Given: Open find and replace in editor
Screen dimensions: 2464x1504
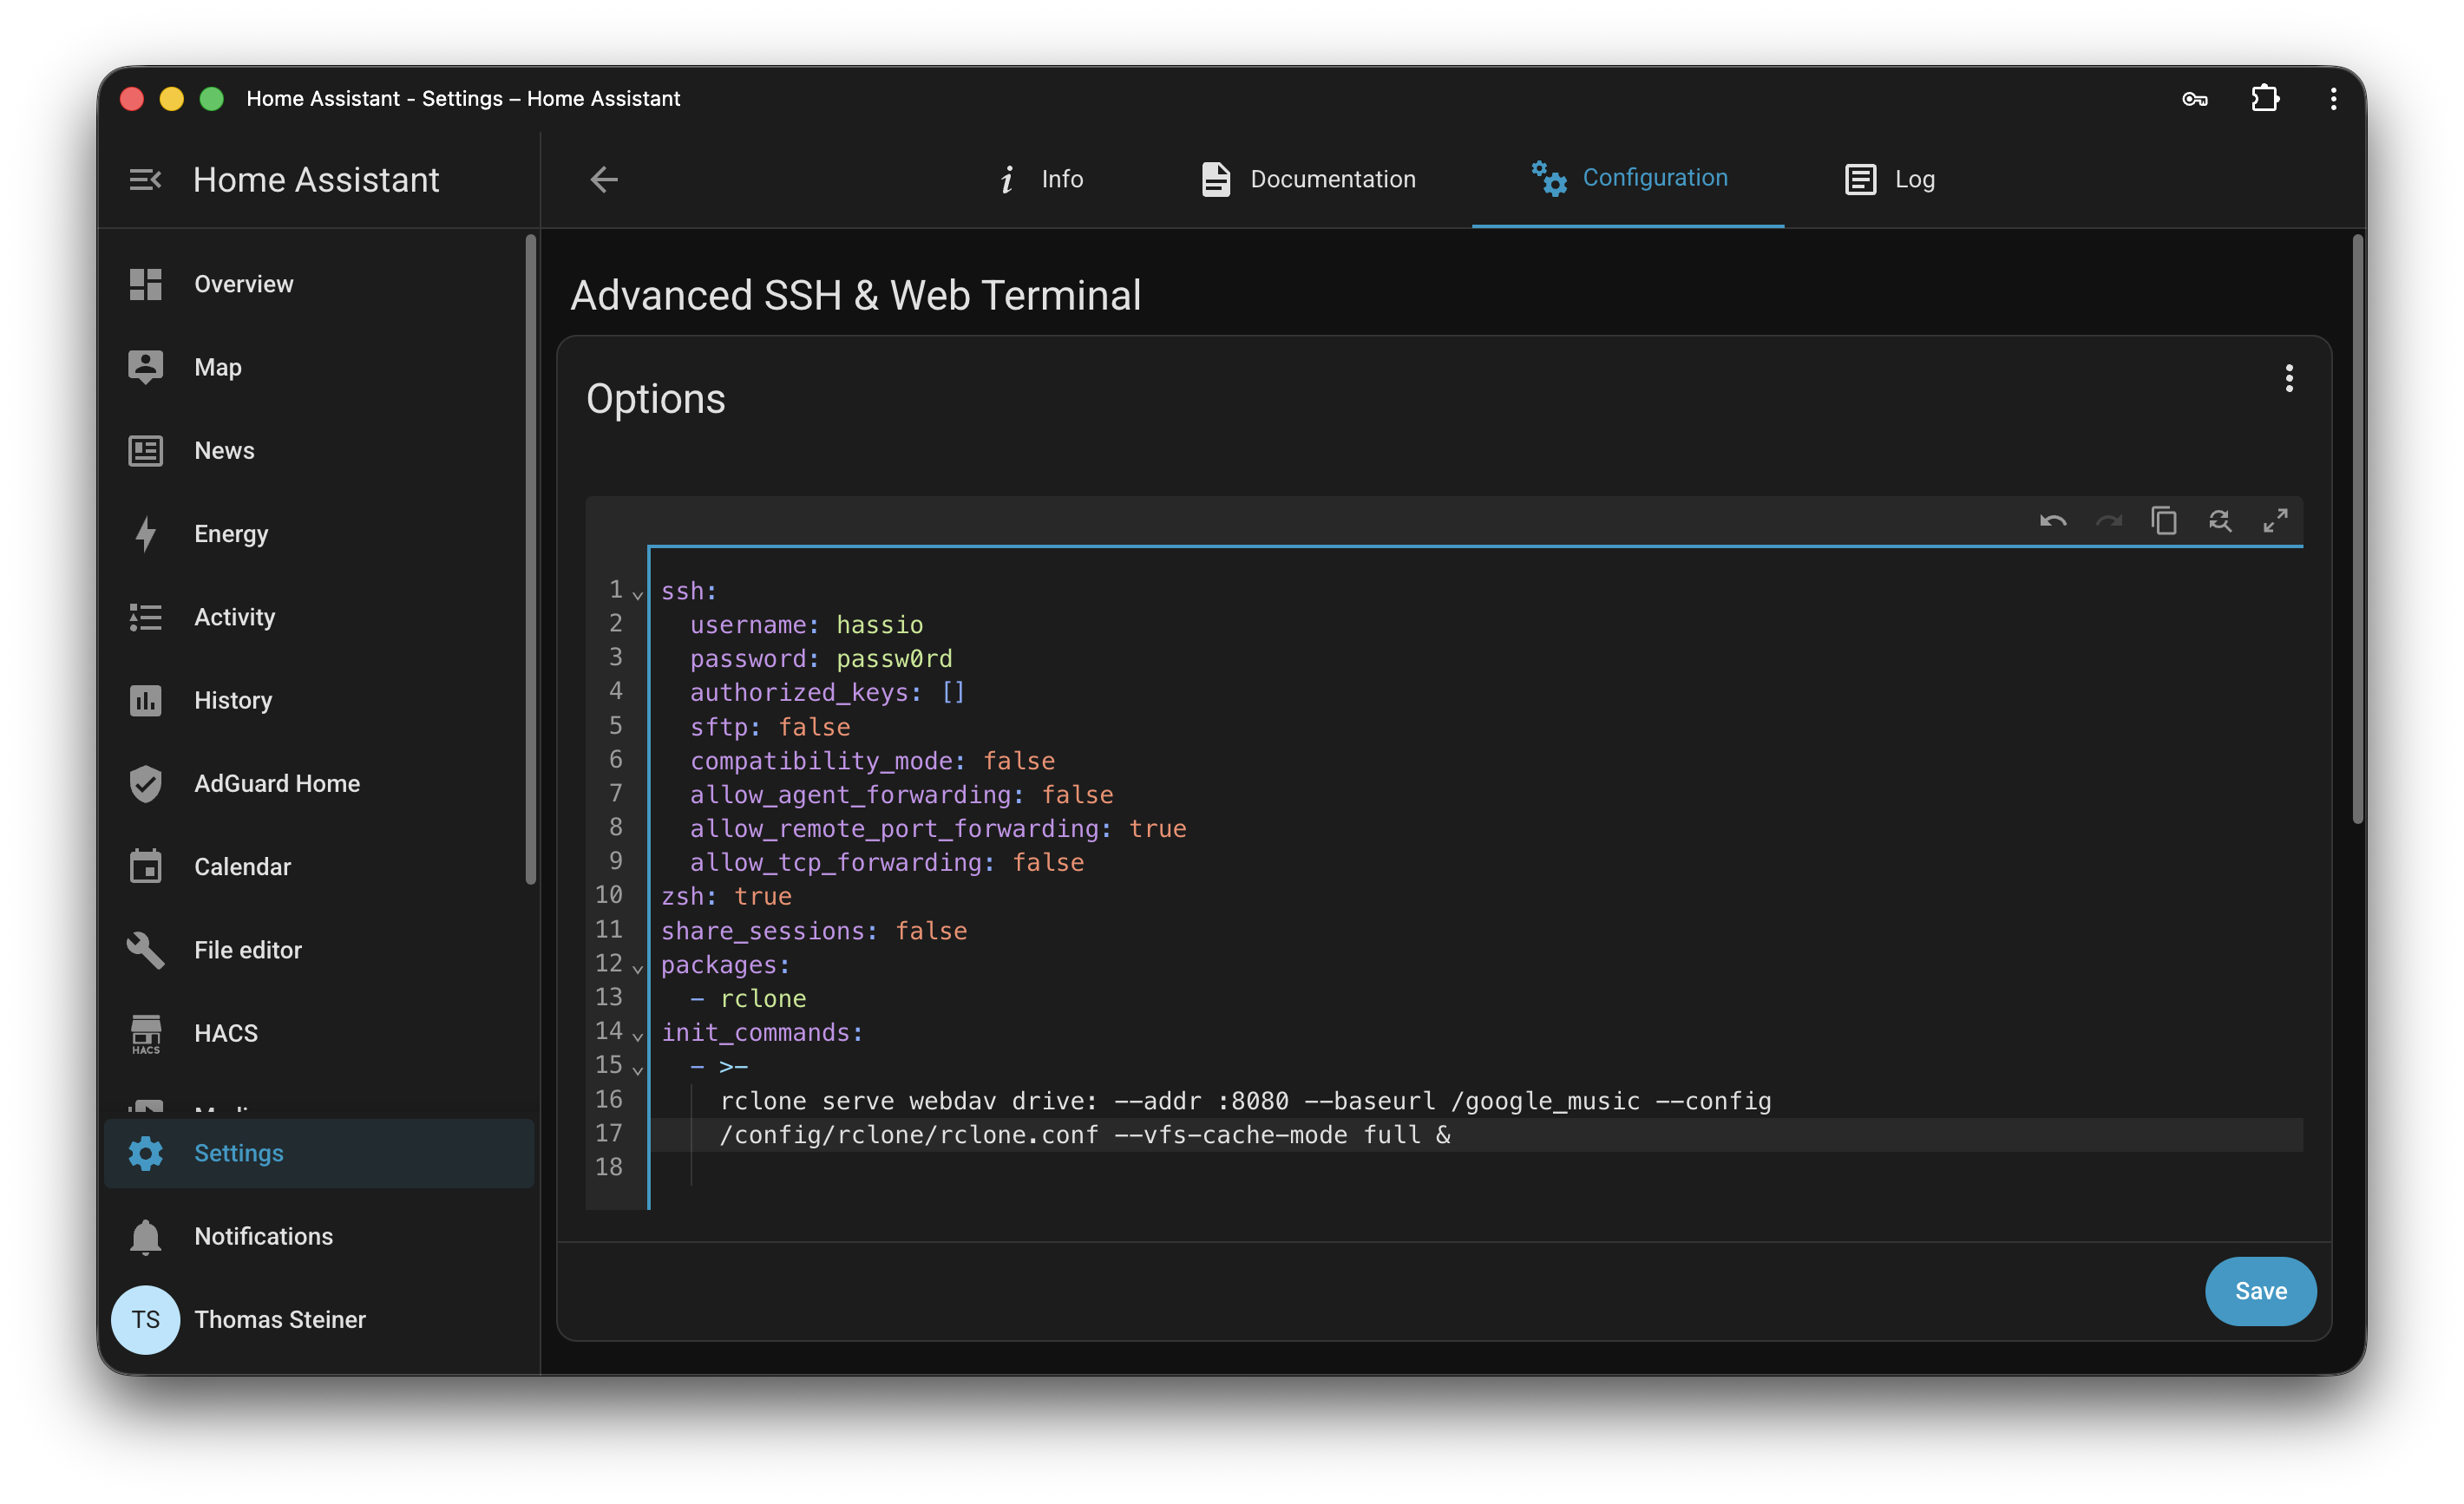Looking at the screenshot, I should pos(2220,521).
